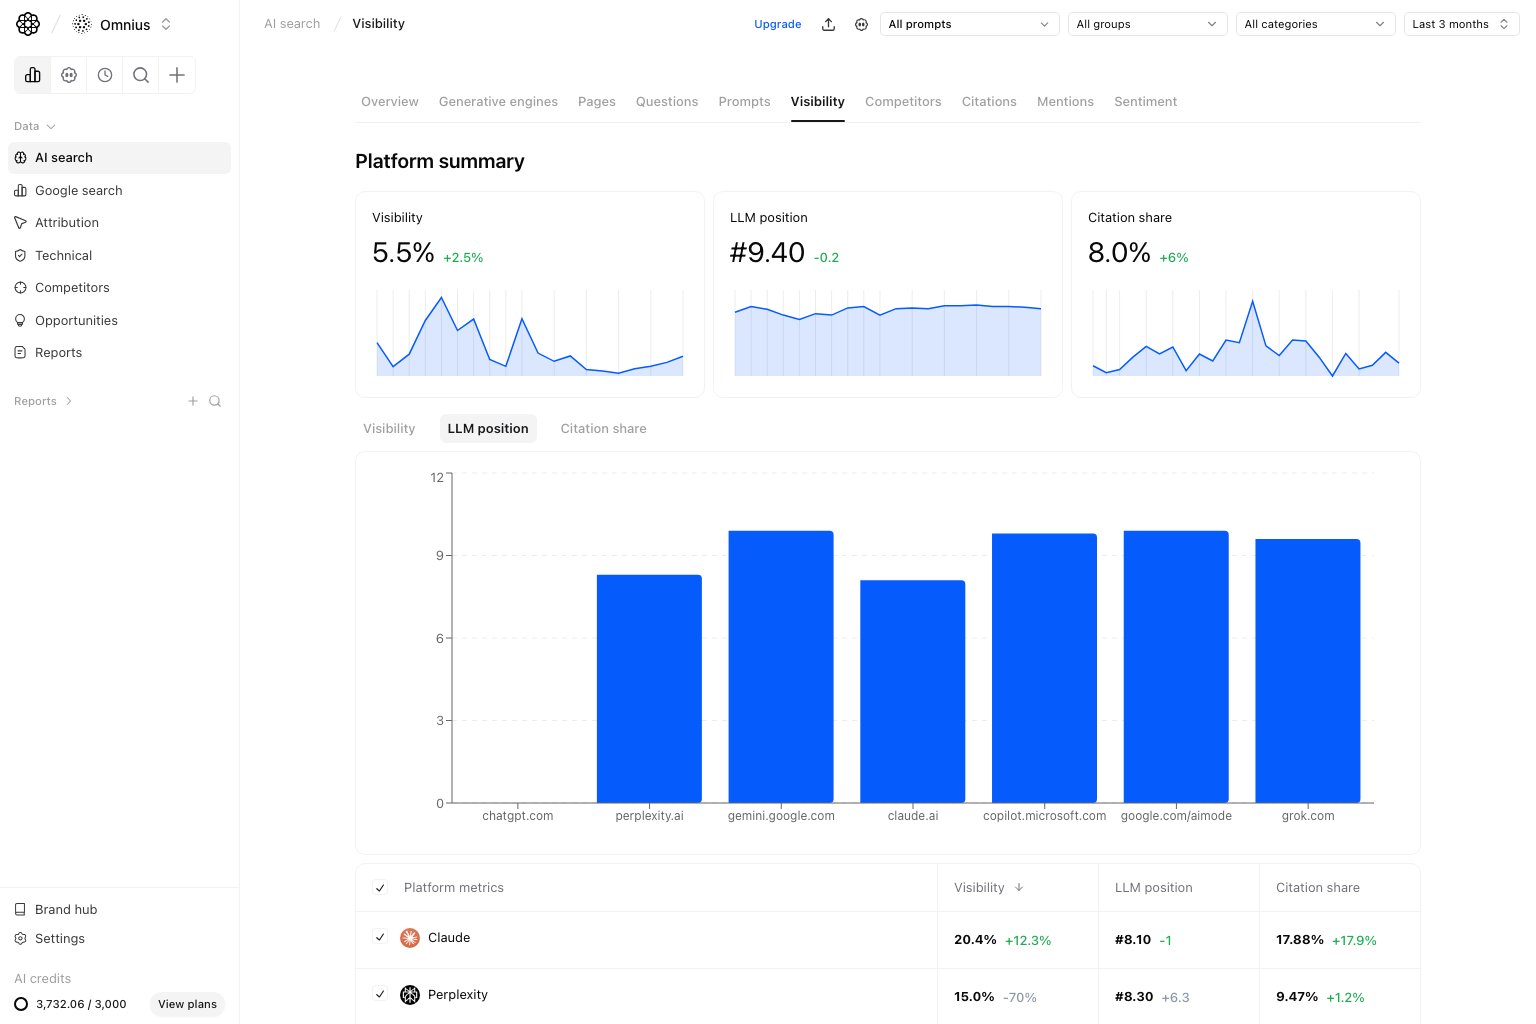Click the Perplexity platform logo
The width and height of the screenshot is (1536, 1024).
(x=410, y=995)
